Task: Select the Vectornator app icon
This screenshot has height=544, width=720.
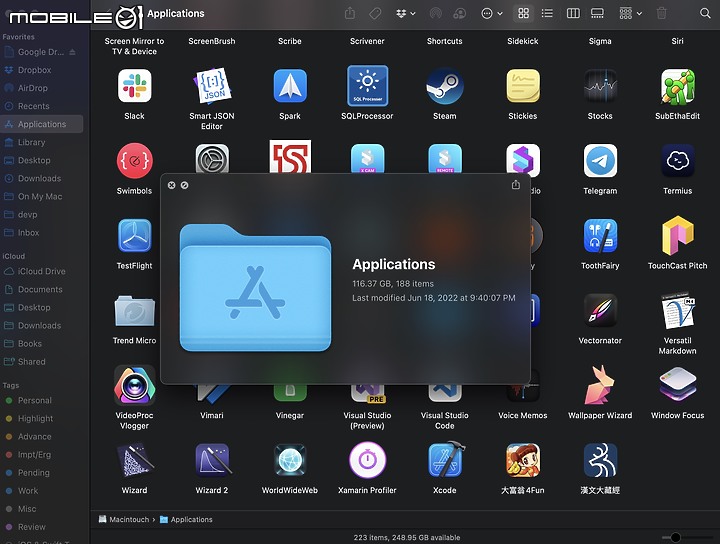Action: 600,310
